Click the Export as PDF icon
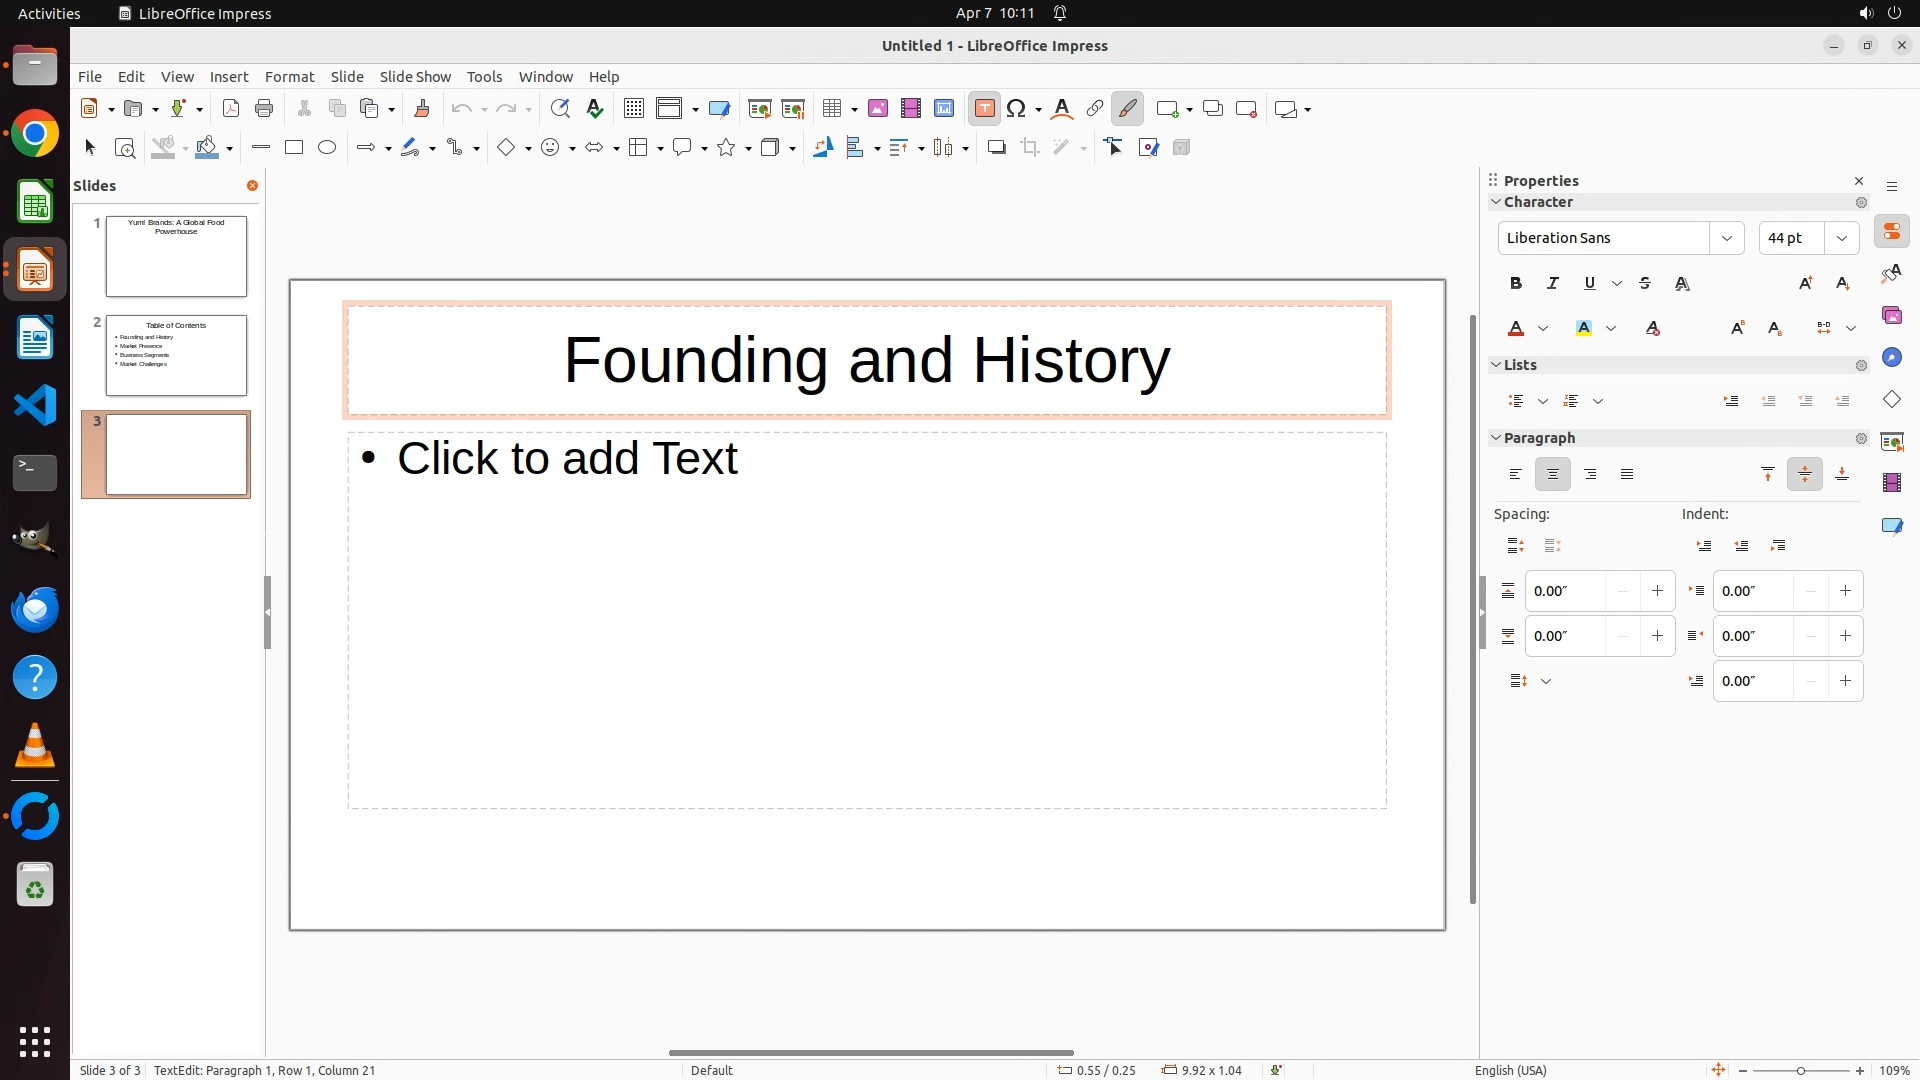The height and width of the screenshot is (1080, 1920). coord(231,109)
